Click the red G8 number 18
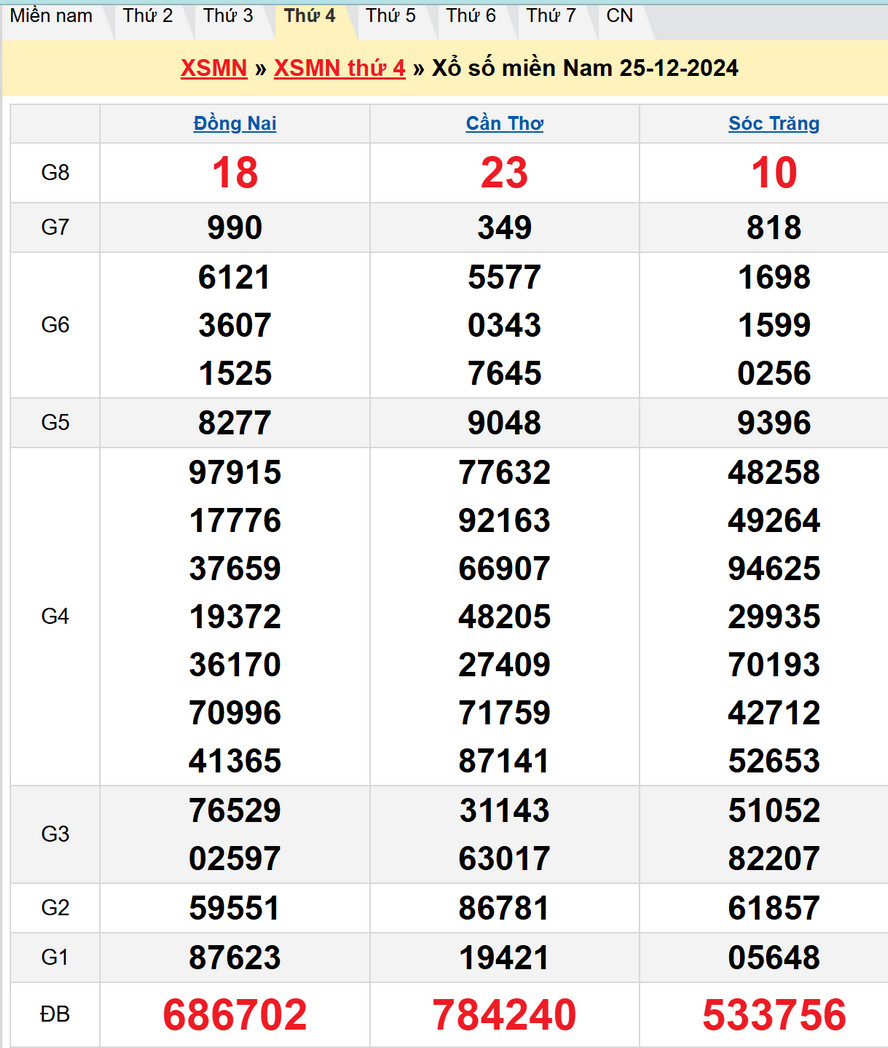Image resolution: width=888 pixels, height=1048 pixels. [x=235, y=173]
